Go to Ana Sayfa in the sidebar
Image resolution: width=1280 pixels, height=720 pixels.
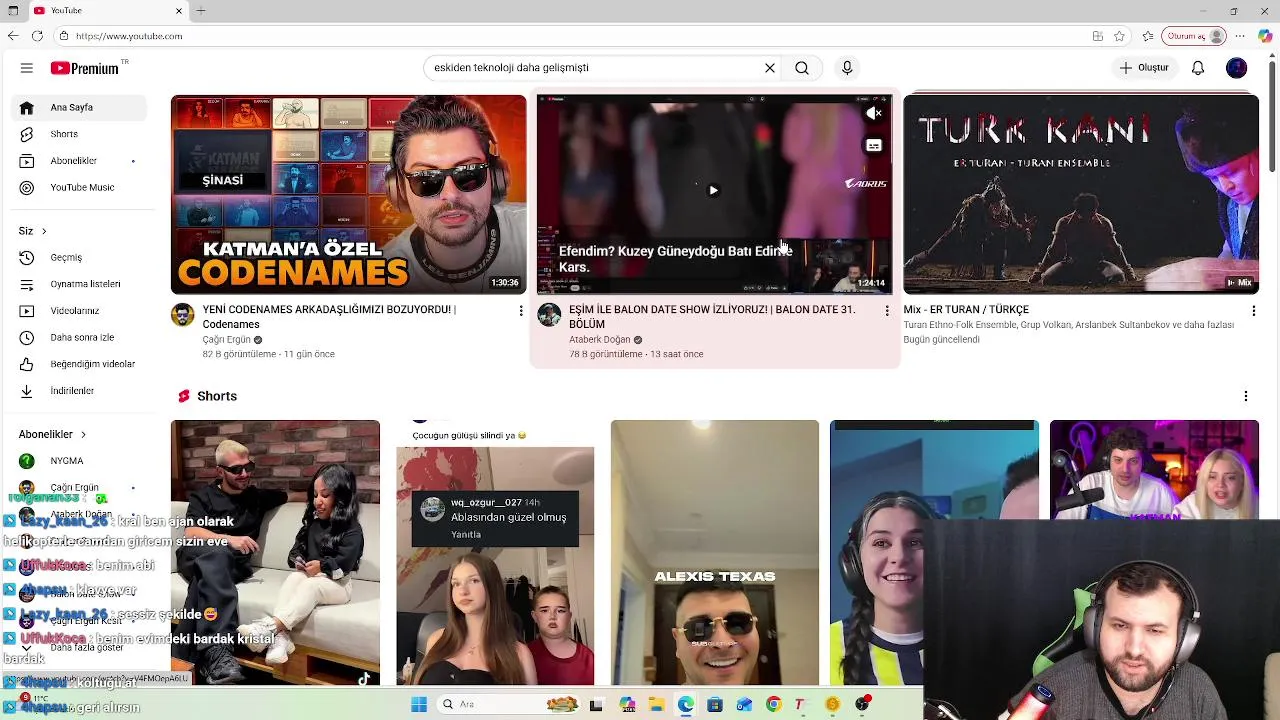click(79, 107)
